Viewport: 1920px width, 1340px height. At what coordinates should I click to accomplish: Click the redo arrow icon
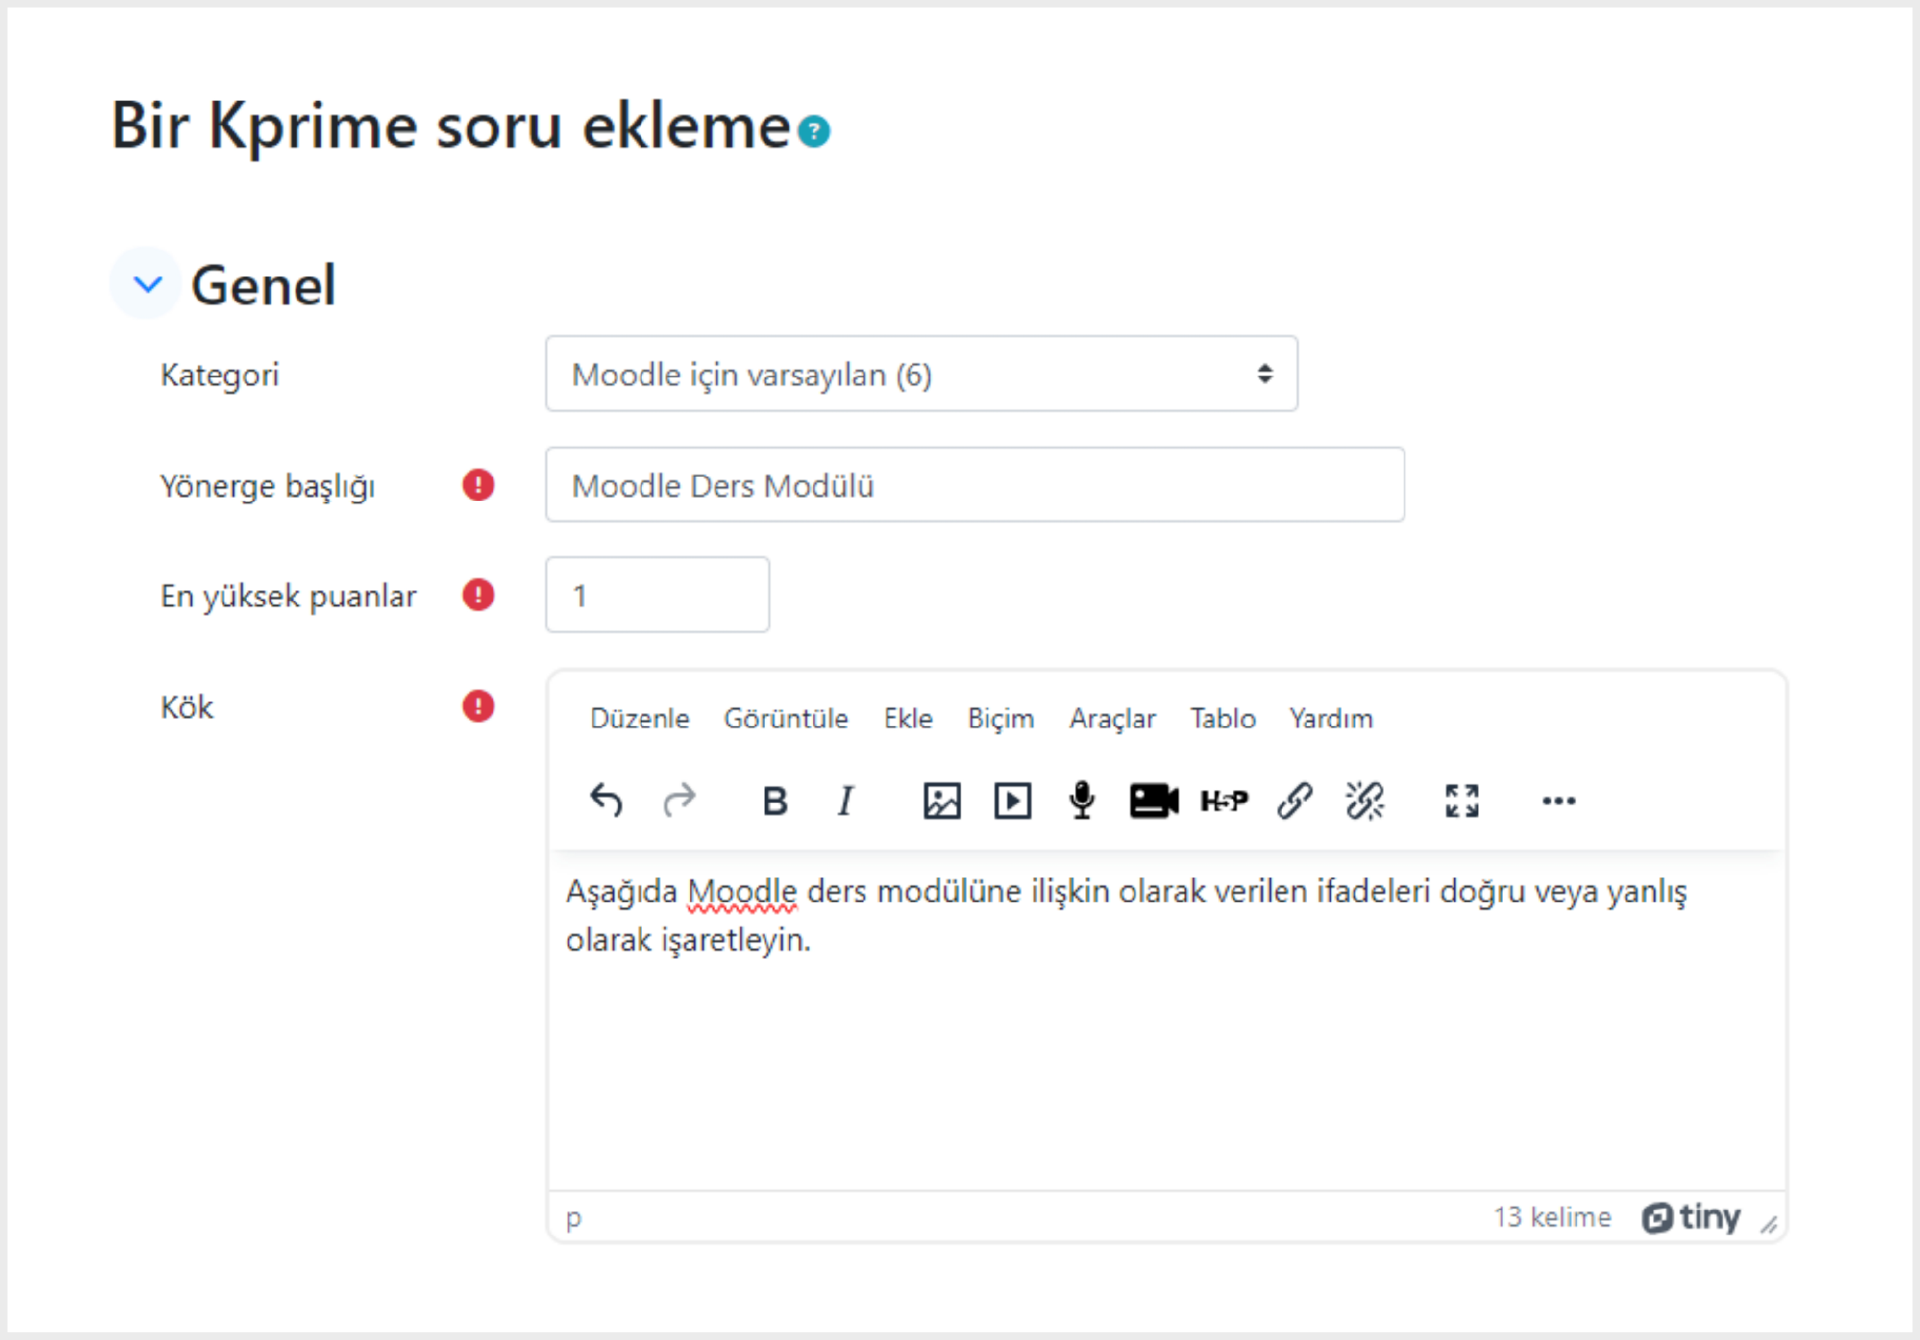coord(679,800)
